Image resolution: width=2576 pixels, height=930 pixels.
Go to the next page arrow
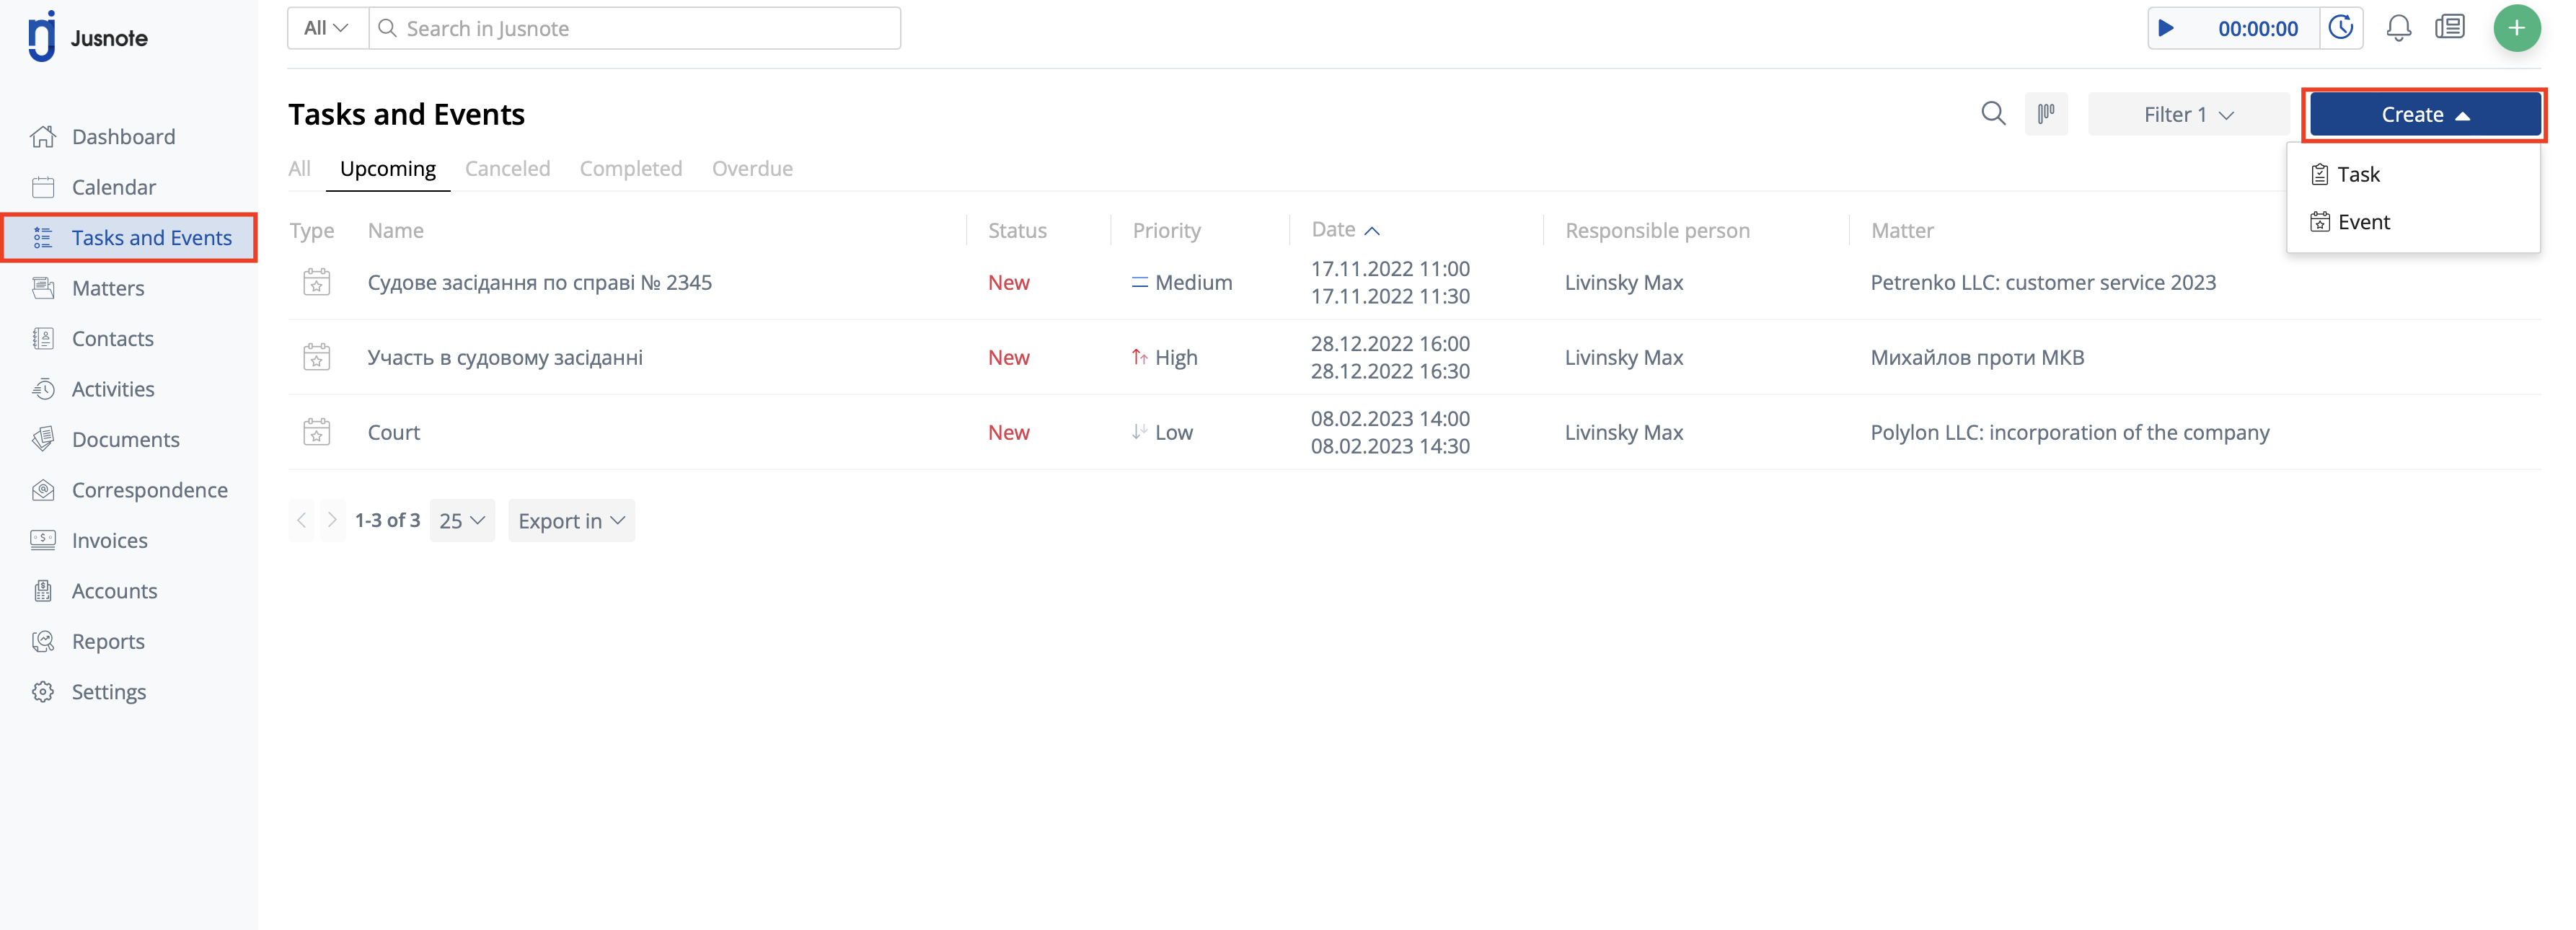coord(332,521)
